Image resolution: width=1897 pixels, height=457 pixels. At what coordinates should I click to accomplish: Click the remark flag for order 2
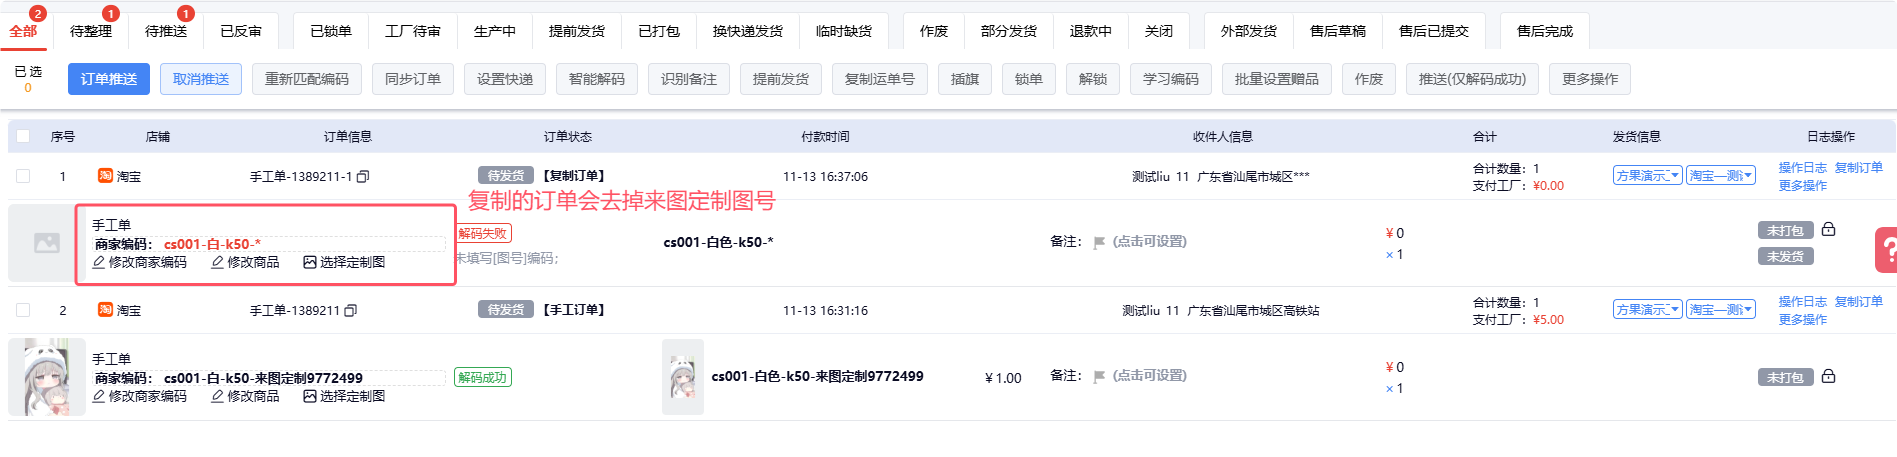tap(1099, 376)
